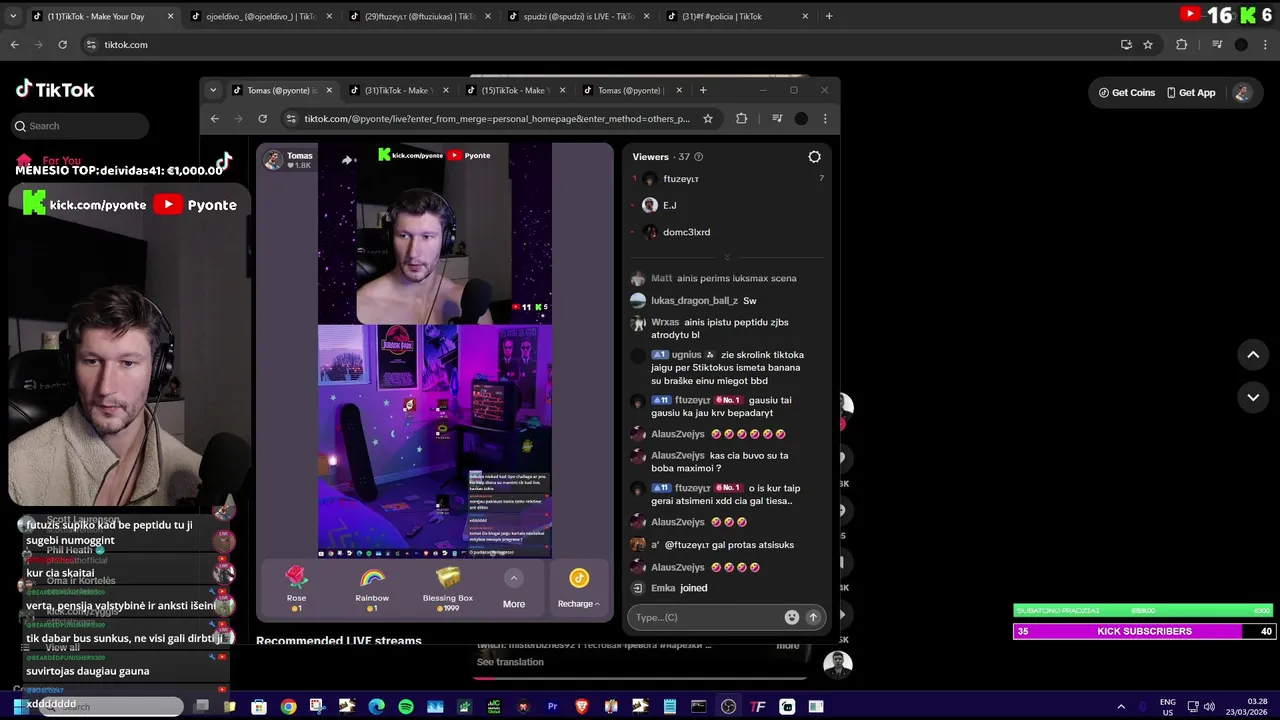Open media controls in front window toolbar
The height and width of the screenshot is (720, 1280).
coord(777,118)
